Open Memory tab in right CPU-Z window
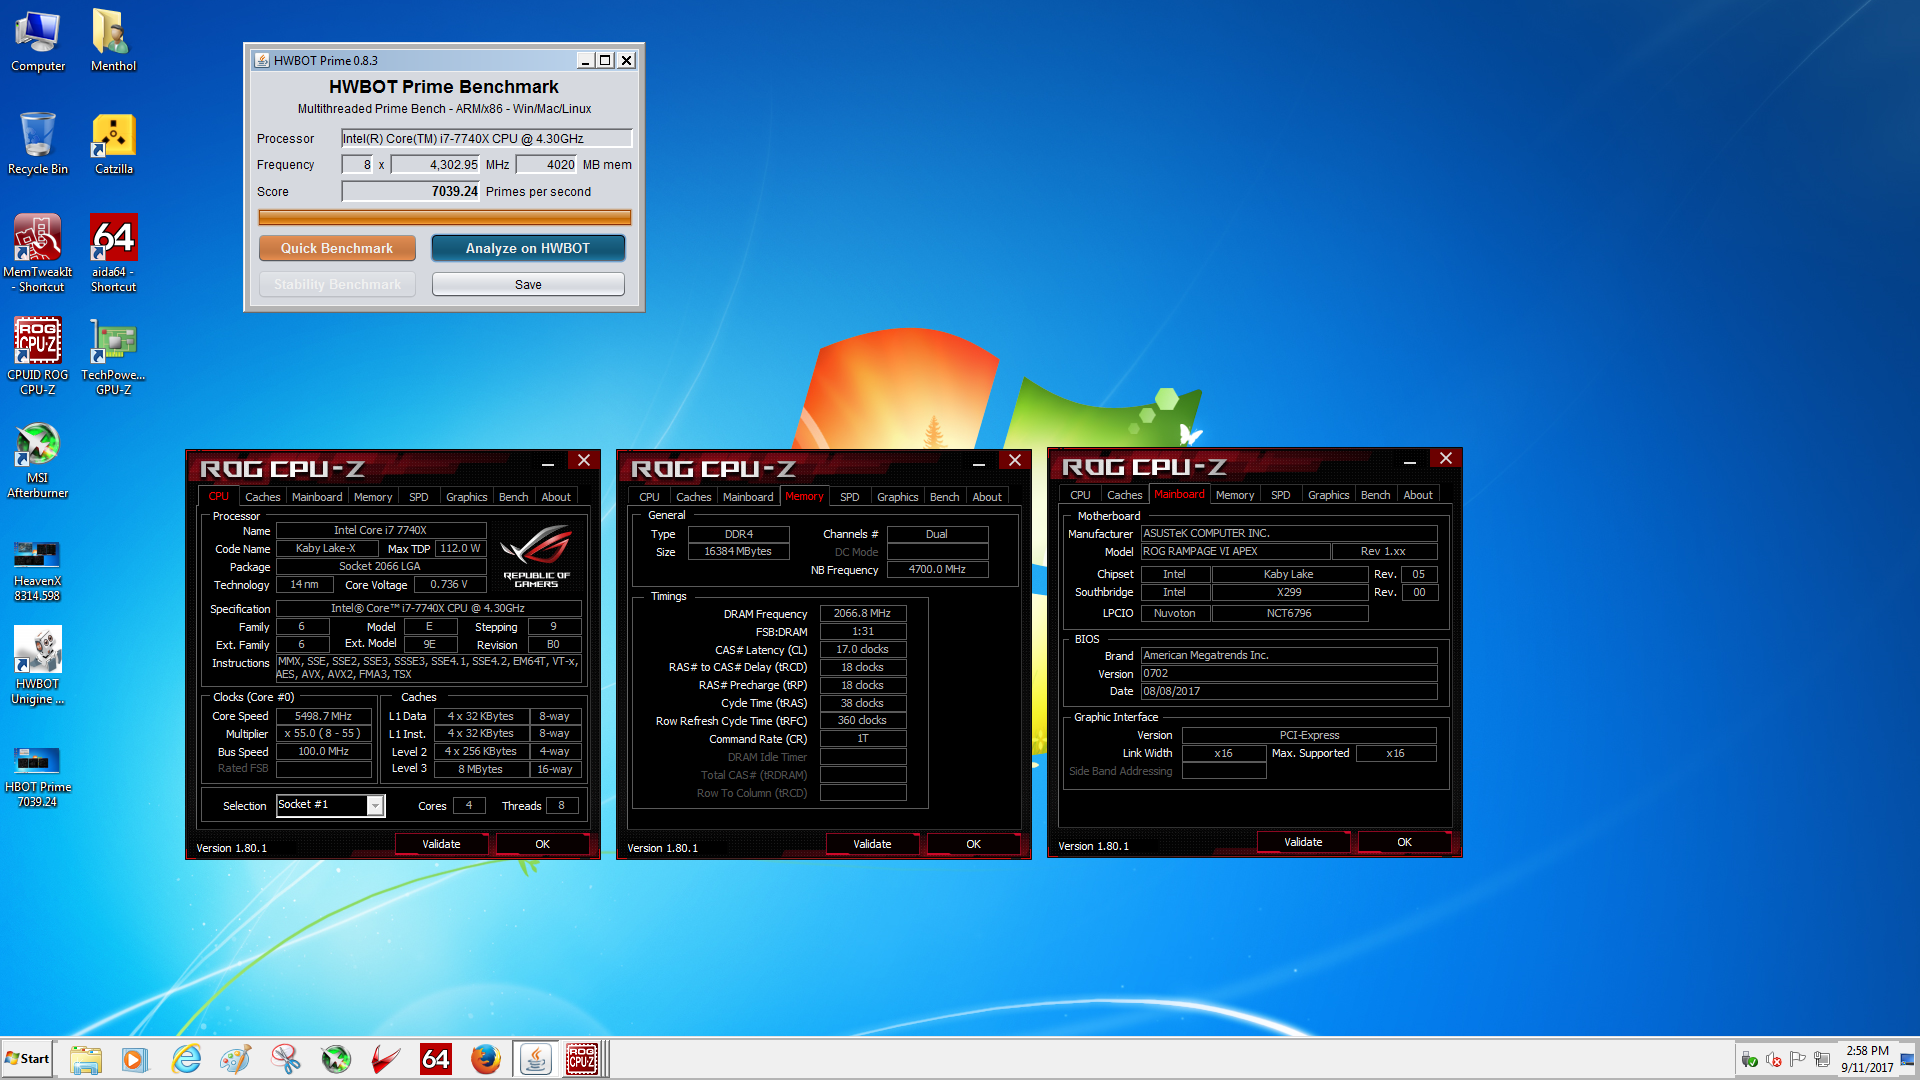The width and height of the screenshot is (1920, 1080). [x=1235, y=495]
